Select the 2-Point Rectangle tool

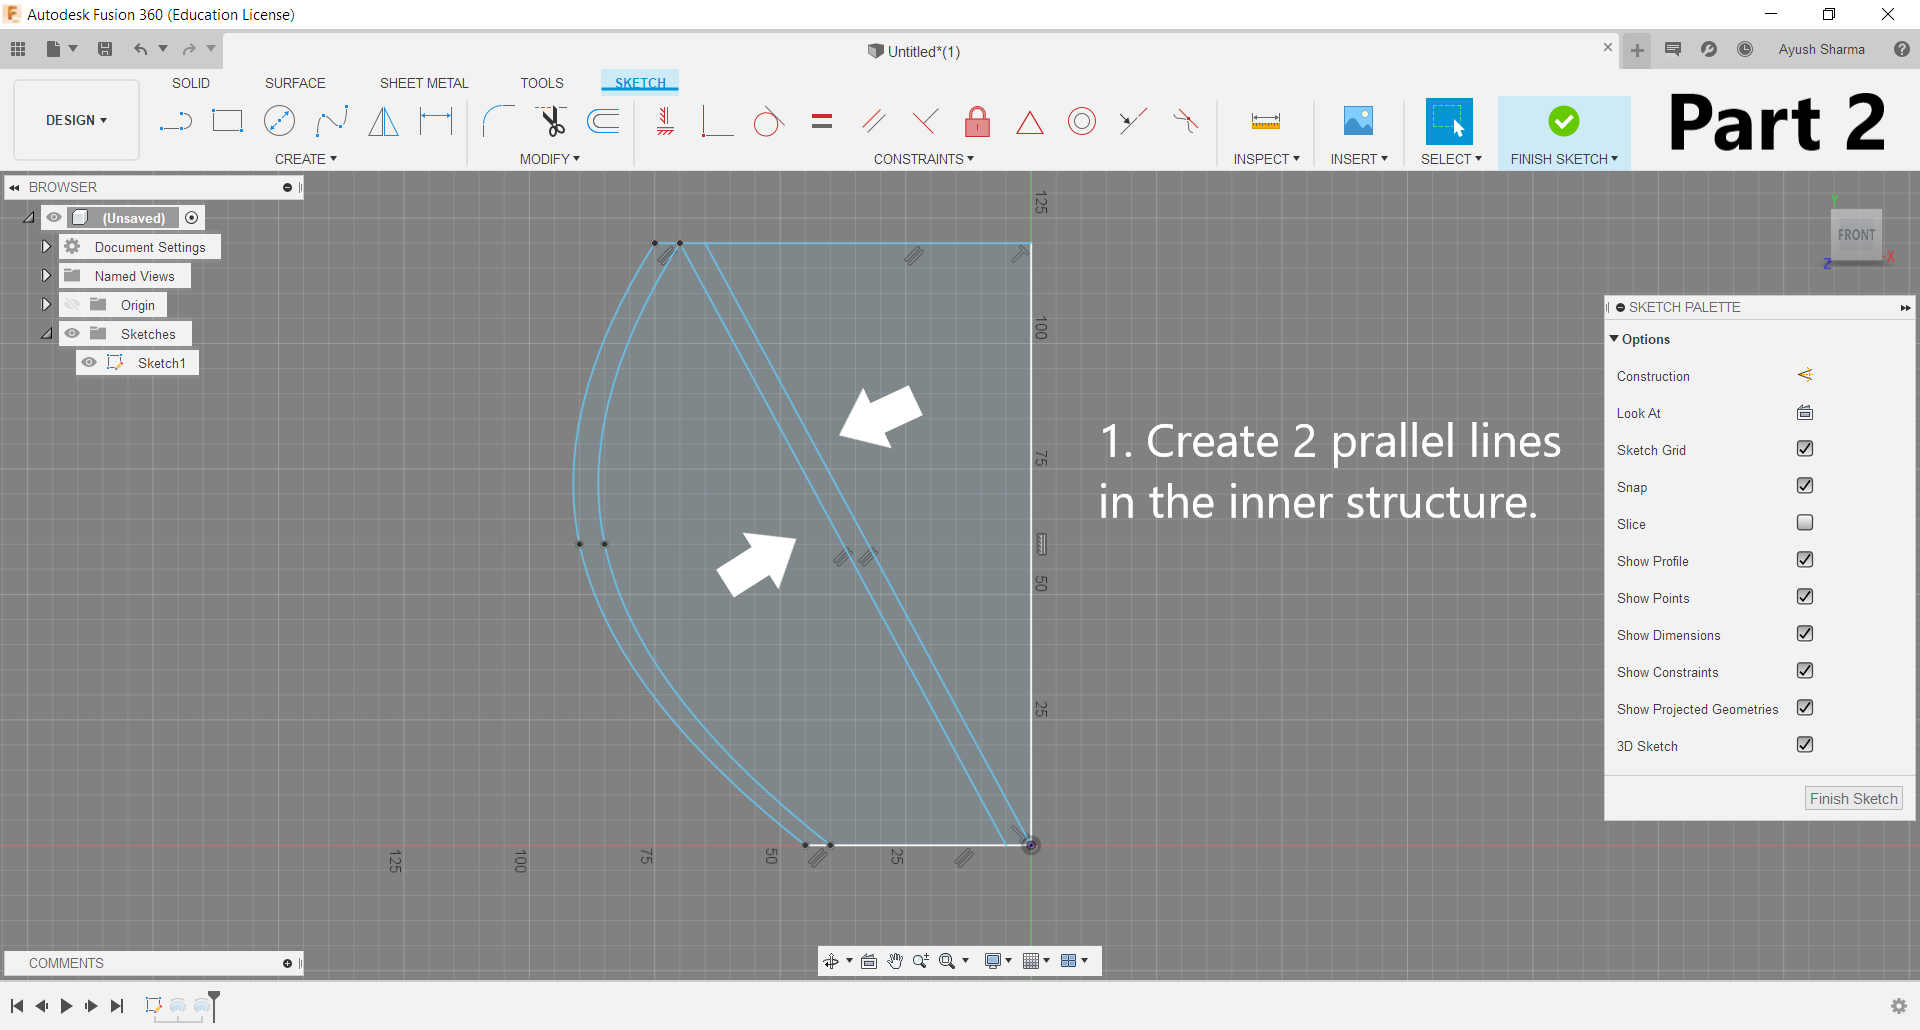pos(228,122)
